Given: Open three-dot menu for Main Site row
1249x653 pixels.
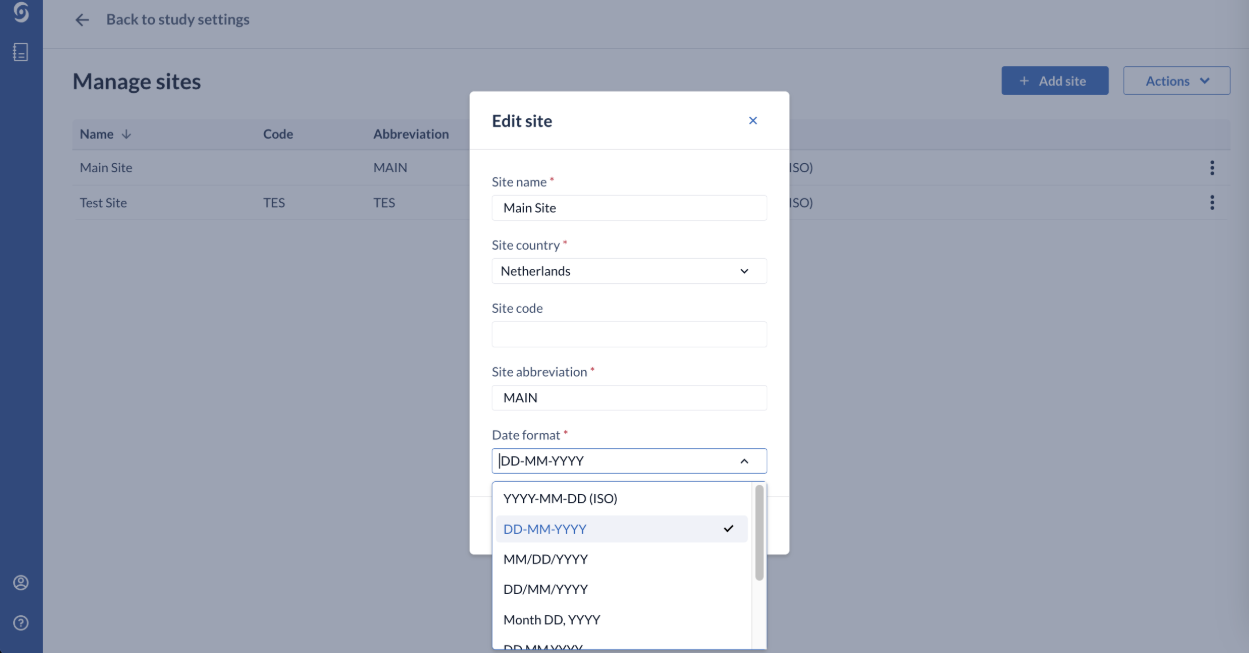Looking at the screenshot, I should (1212, 168).
